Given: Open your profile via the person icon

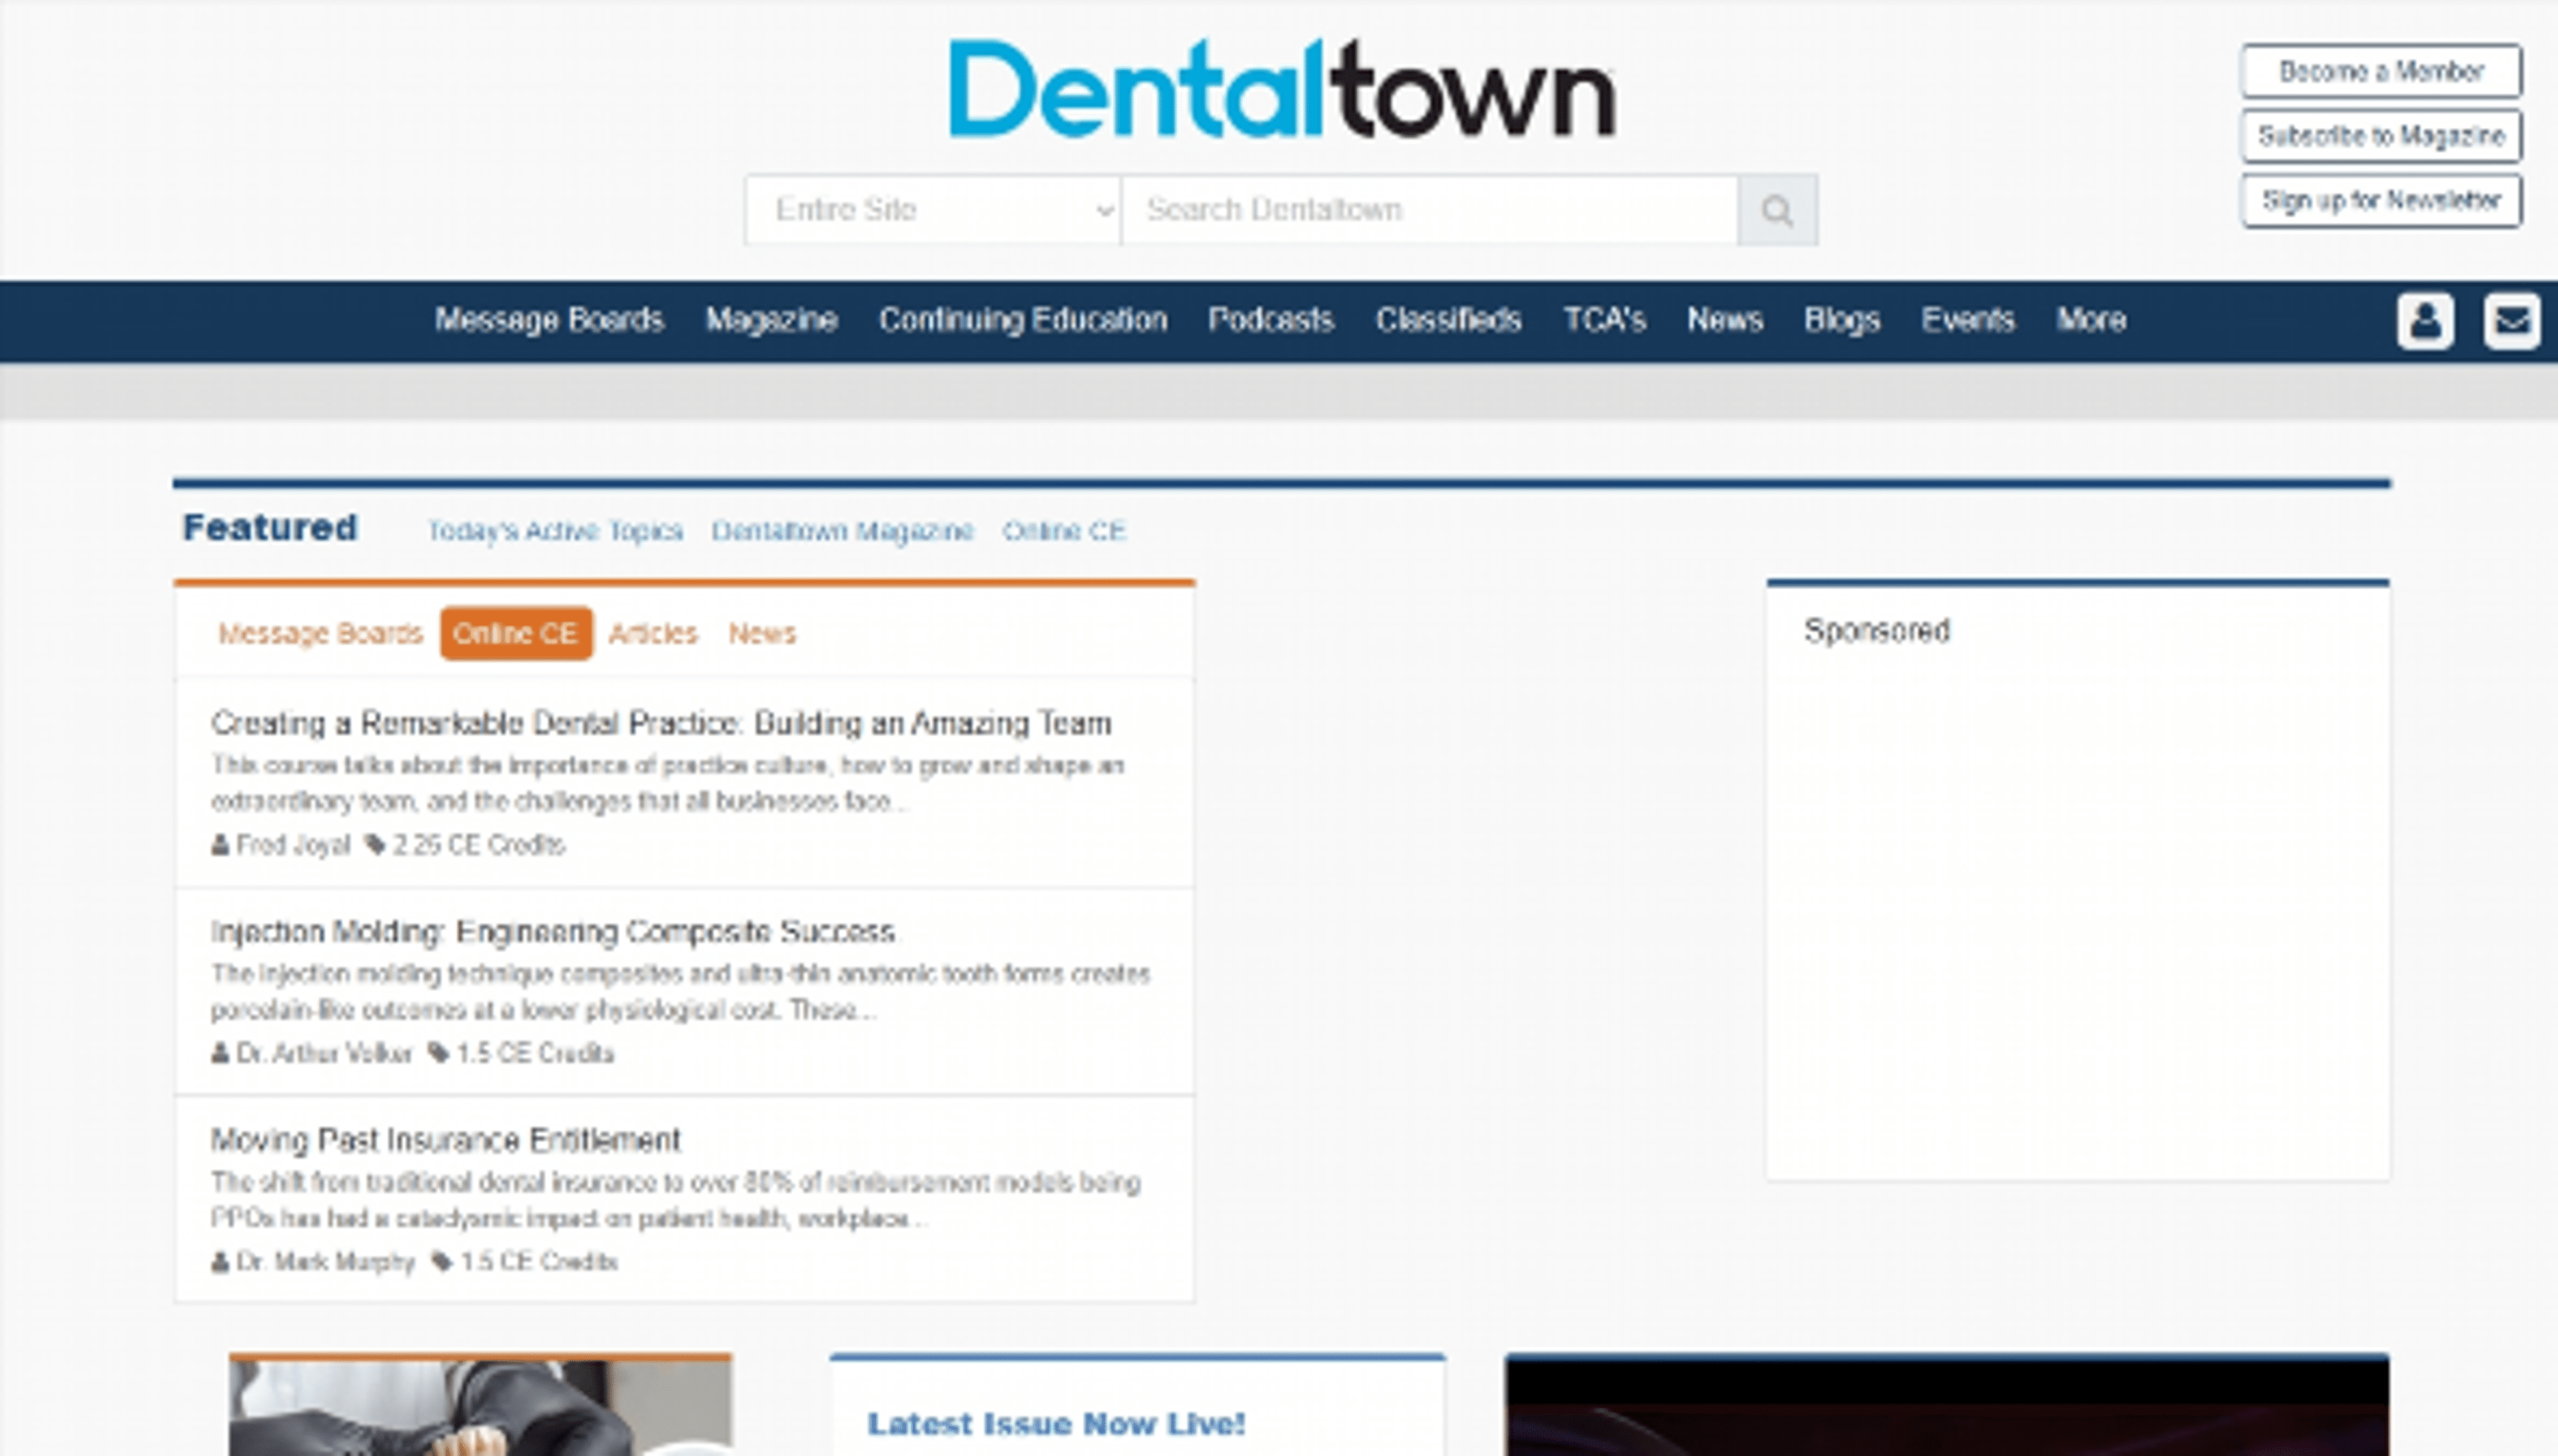Looking at the screenshot, I should tap(2426, 320).
